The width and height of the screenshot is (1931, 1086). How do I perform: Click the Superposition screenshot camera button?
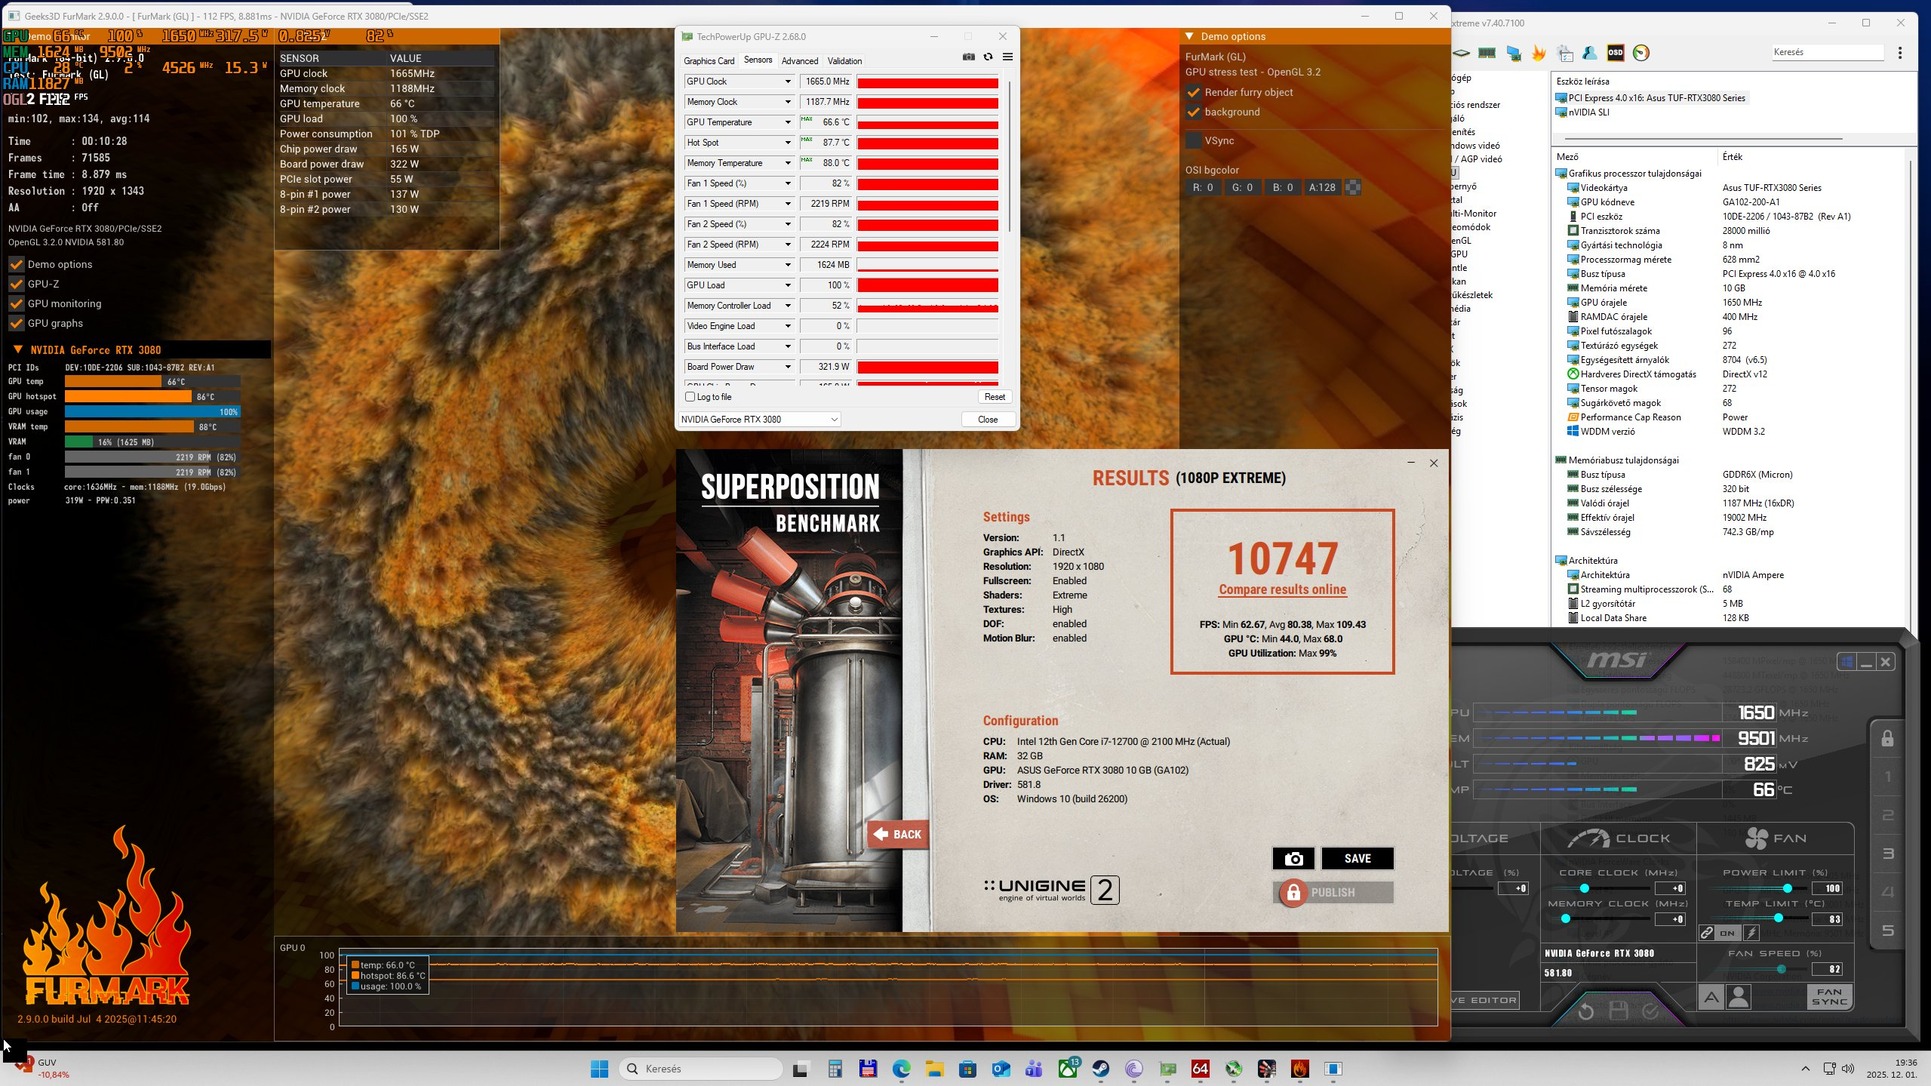(1293, 859)
